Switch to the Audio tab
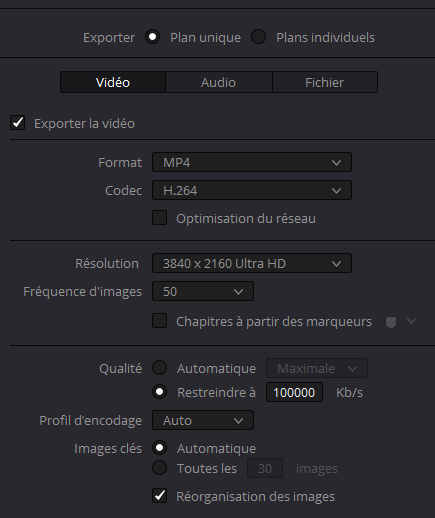Viewport: 435px width, 518px height. (x=219, y=82)
